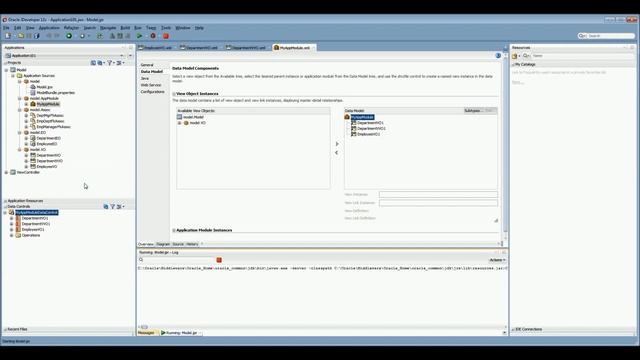This screenshot has width=640, height=360.
Task: Click the Data Controls filter funnel icon
Action: point(113,207)
